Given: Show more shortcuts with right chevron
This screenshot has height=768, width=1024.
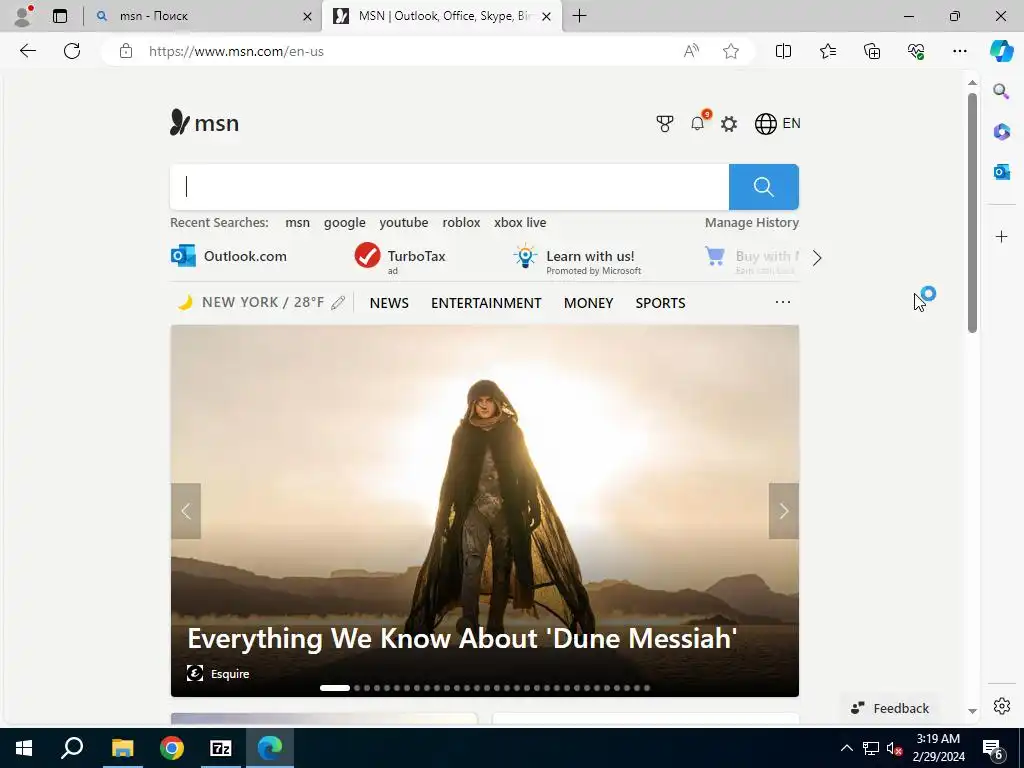Looking at the screenshot, I should 817,258.
